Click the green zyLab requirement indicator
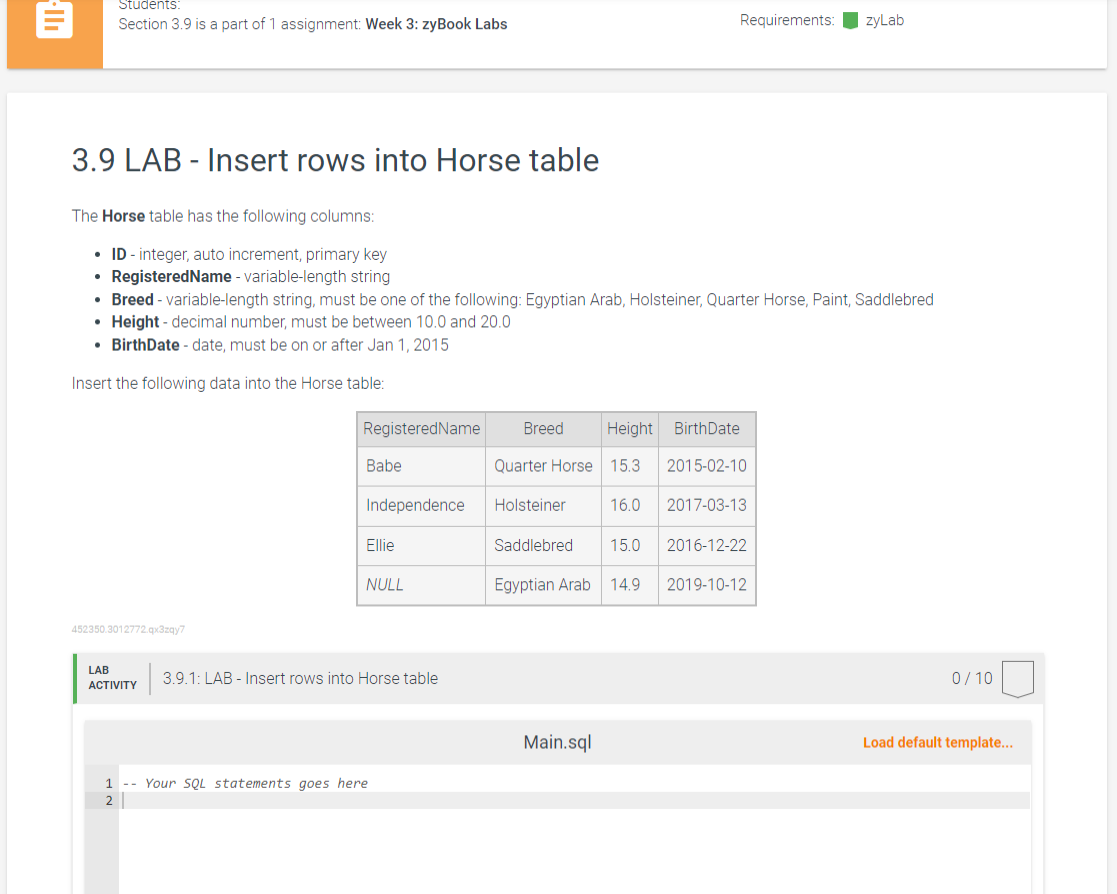 pyautogui.click(x=847, y=19)
